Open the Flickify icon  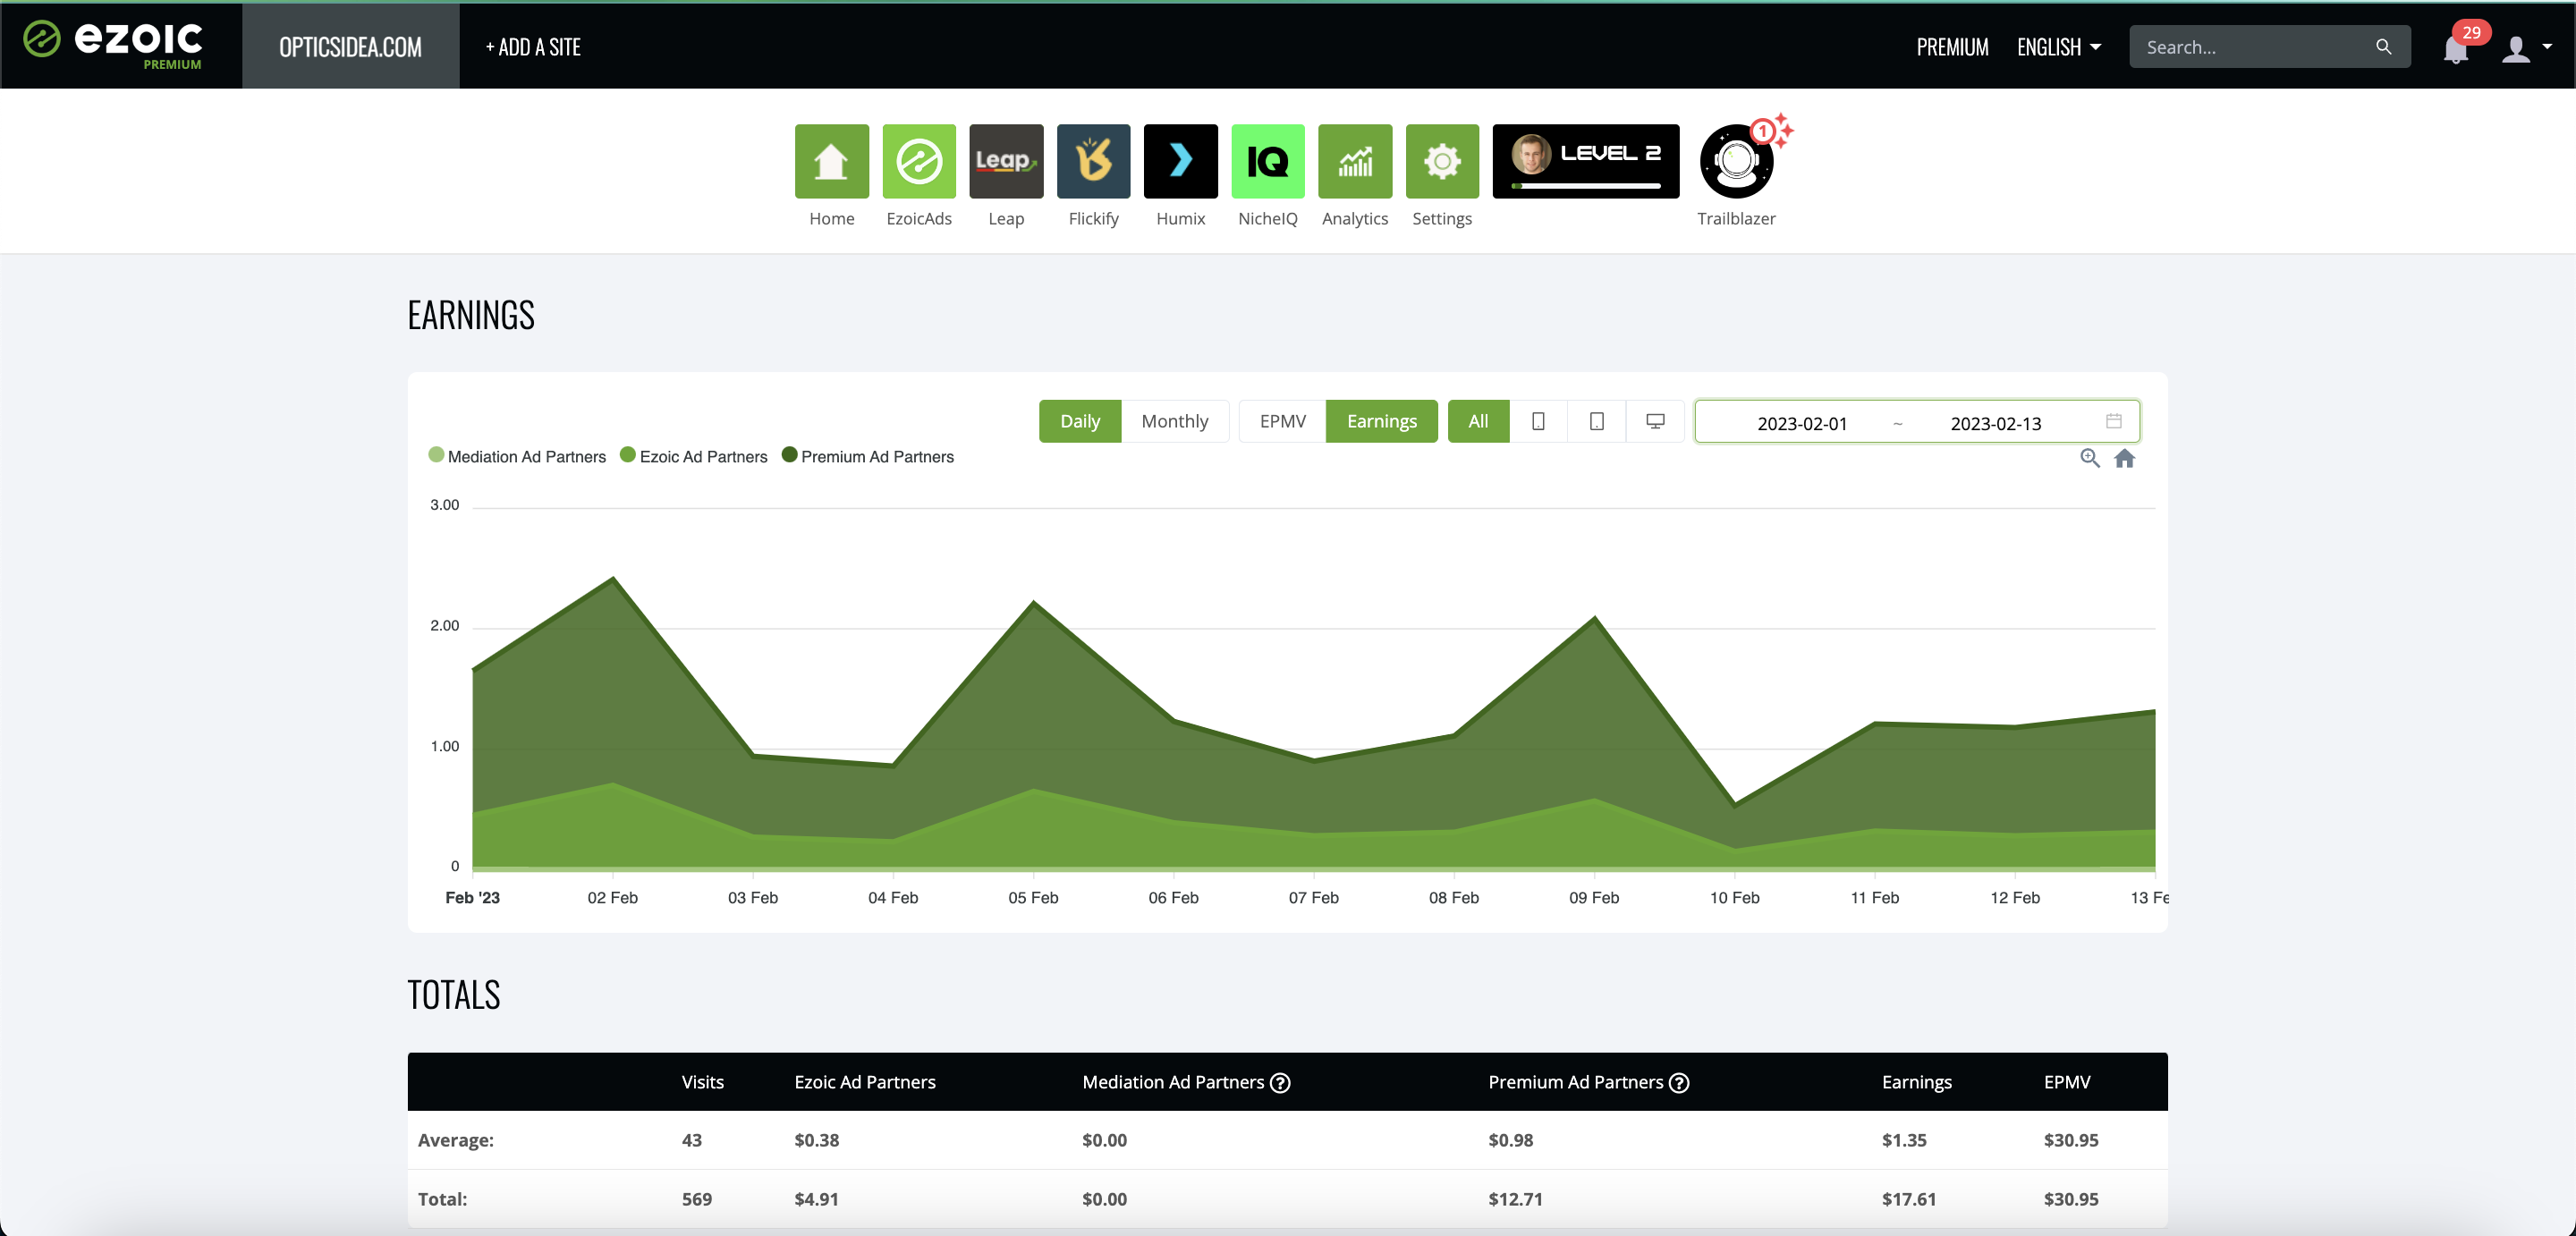point(1093,161)
